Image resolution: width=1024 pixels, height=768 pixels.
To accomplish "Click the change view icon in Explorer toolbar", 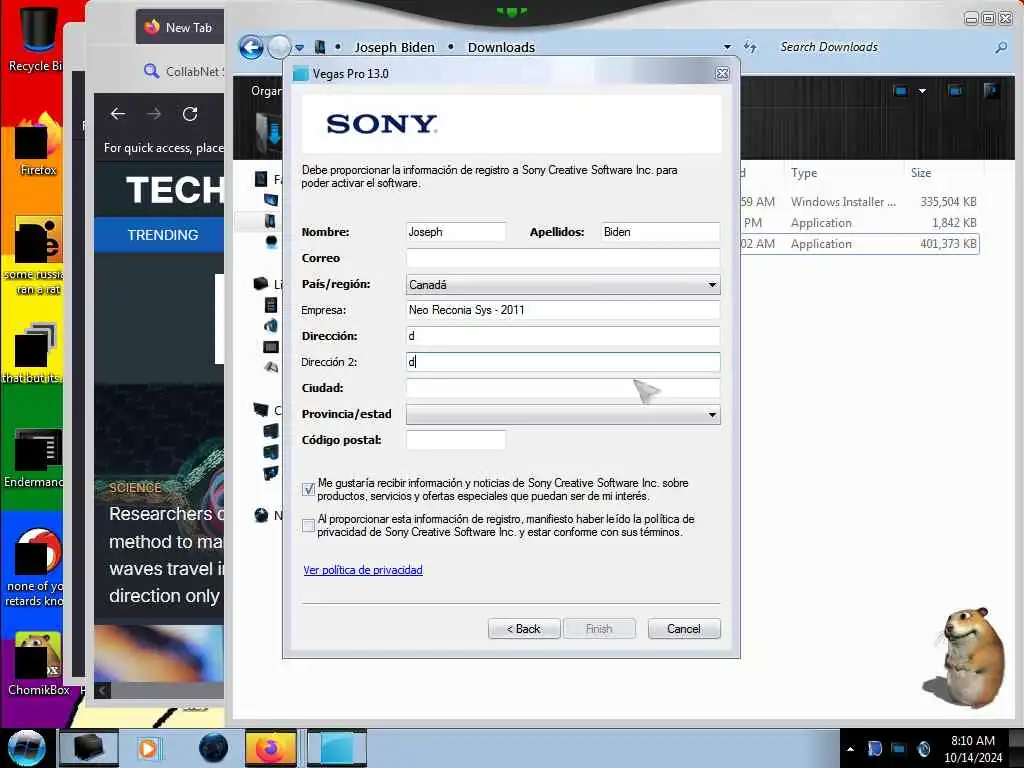I will [901, 91].
